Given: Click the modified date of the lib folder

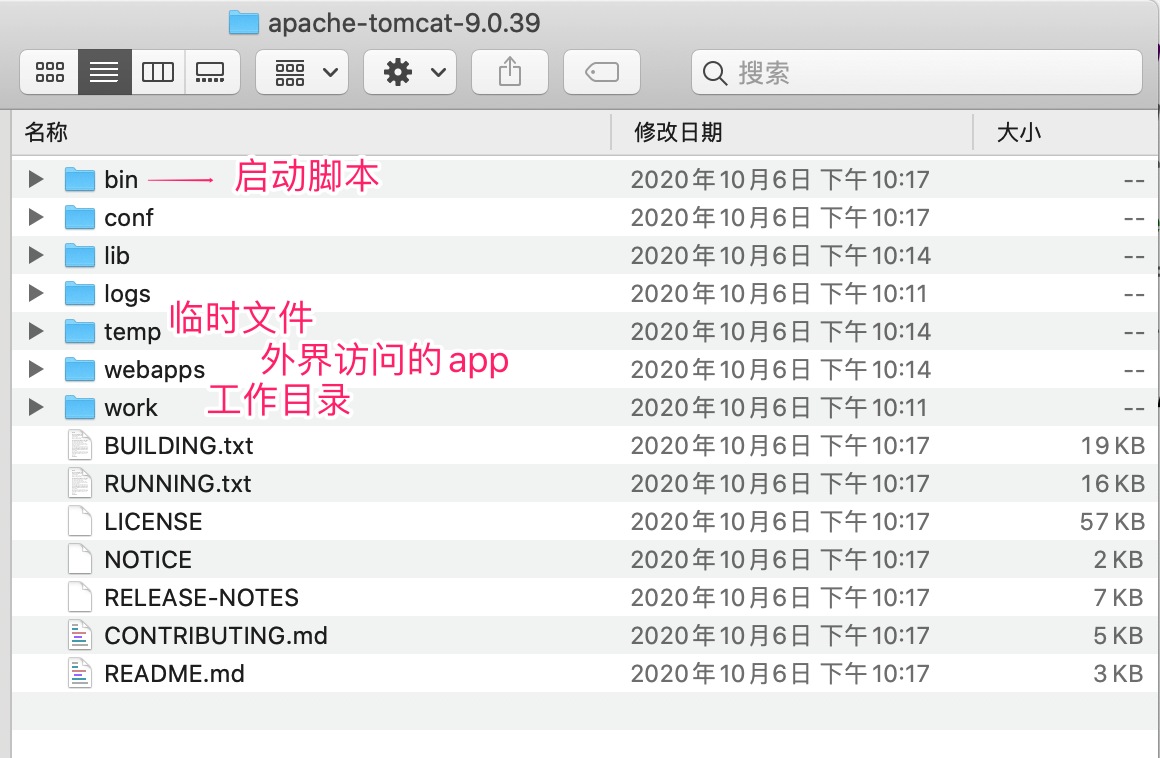Looking at the screenshot, I should [780, 256].
